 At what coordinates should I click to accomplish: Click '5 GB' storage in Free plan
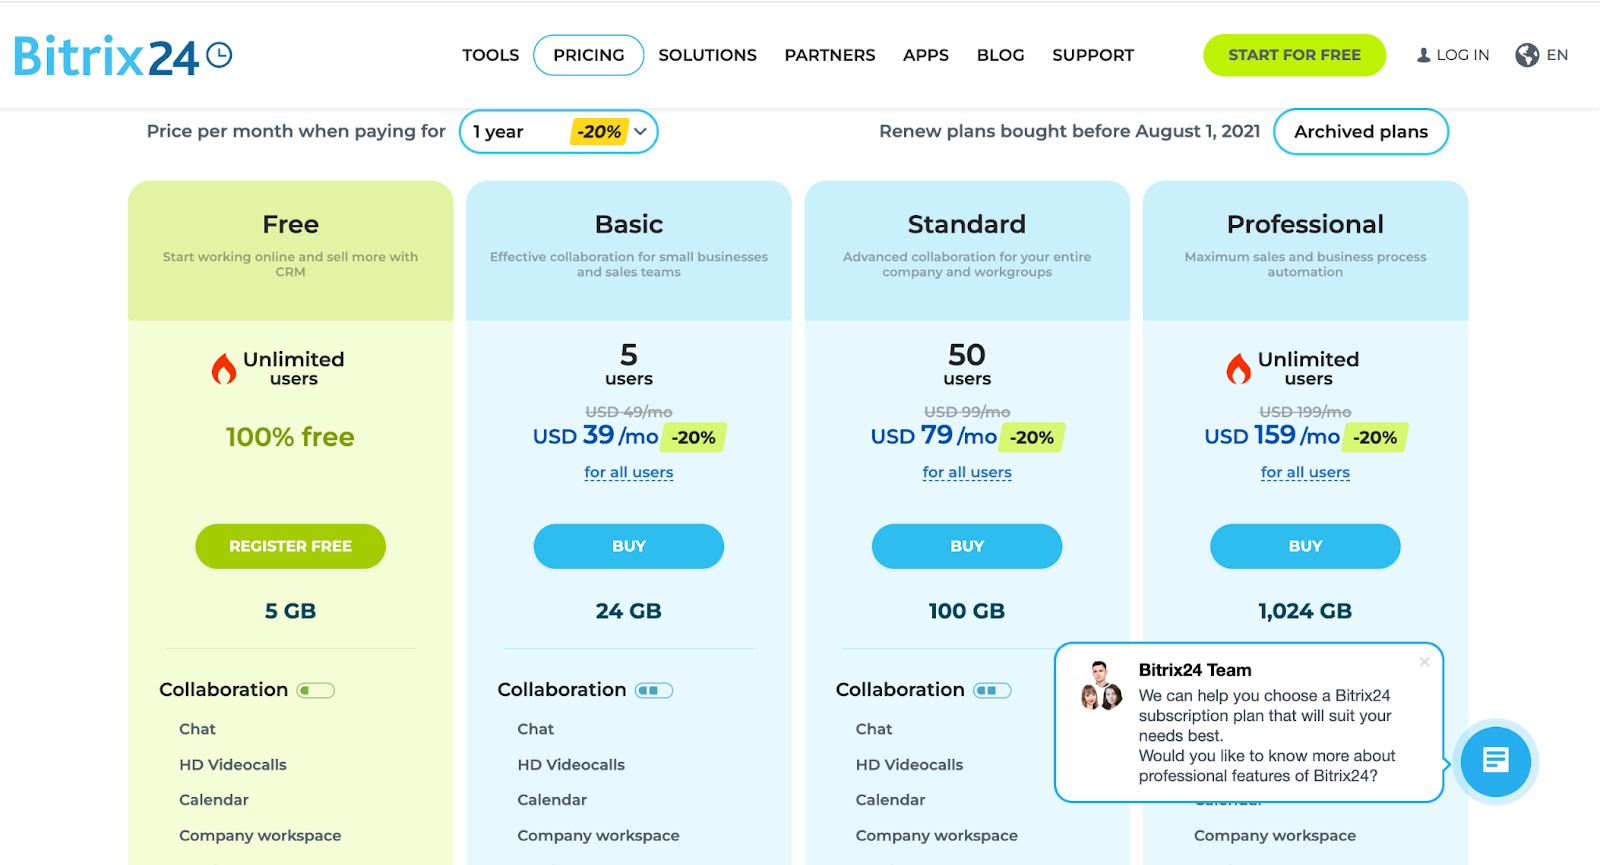[290, 611]
